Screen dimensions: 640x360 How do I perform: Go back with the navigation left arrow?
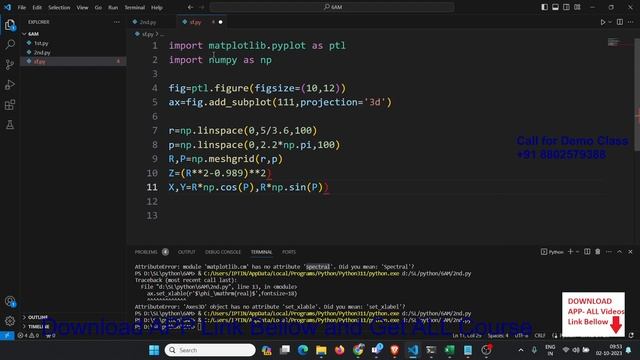191,7
